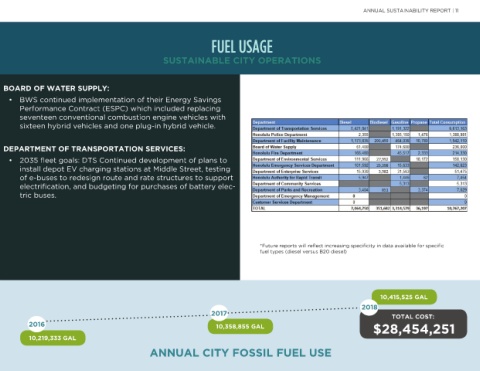Click the 2017 timeline circle marker

(219, 313)
